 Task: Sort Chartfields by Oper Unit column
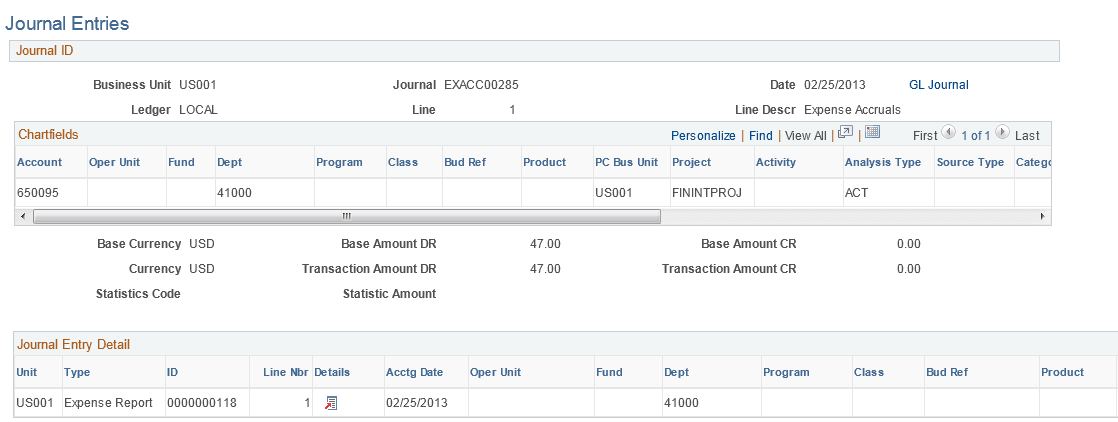pyautogui.click(x=113, y=162)
